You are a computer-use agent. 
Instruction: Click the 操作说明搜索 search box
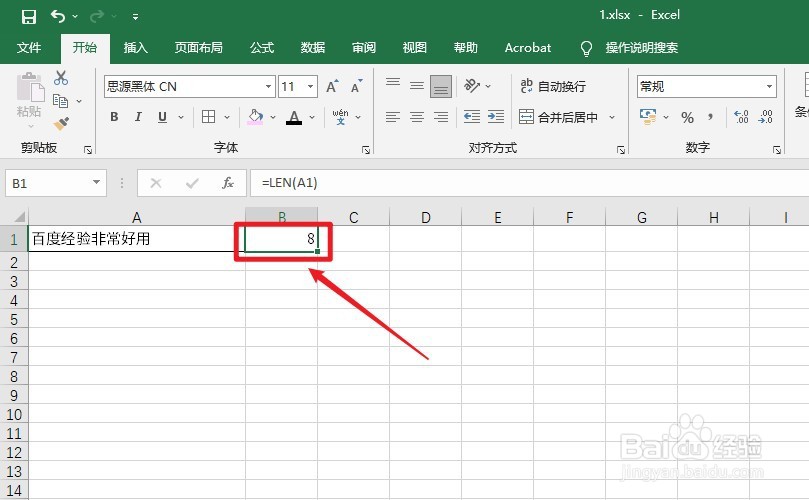coord(641,48)
